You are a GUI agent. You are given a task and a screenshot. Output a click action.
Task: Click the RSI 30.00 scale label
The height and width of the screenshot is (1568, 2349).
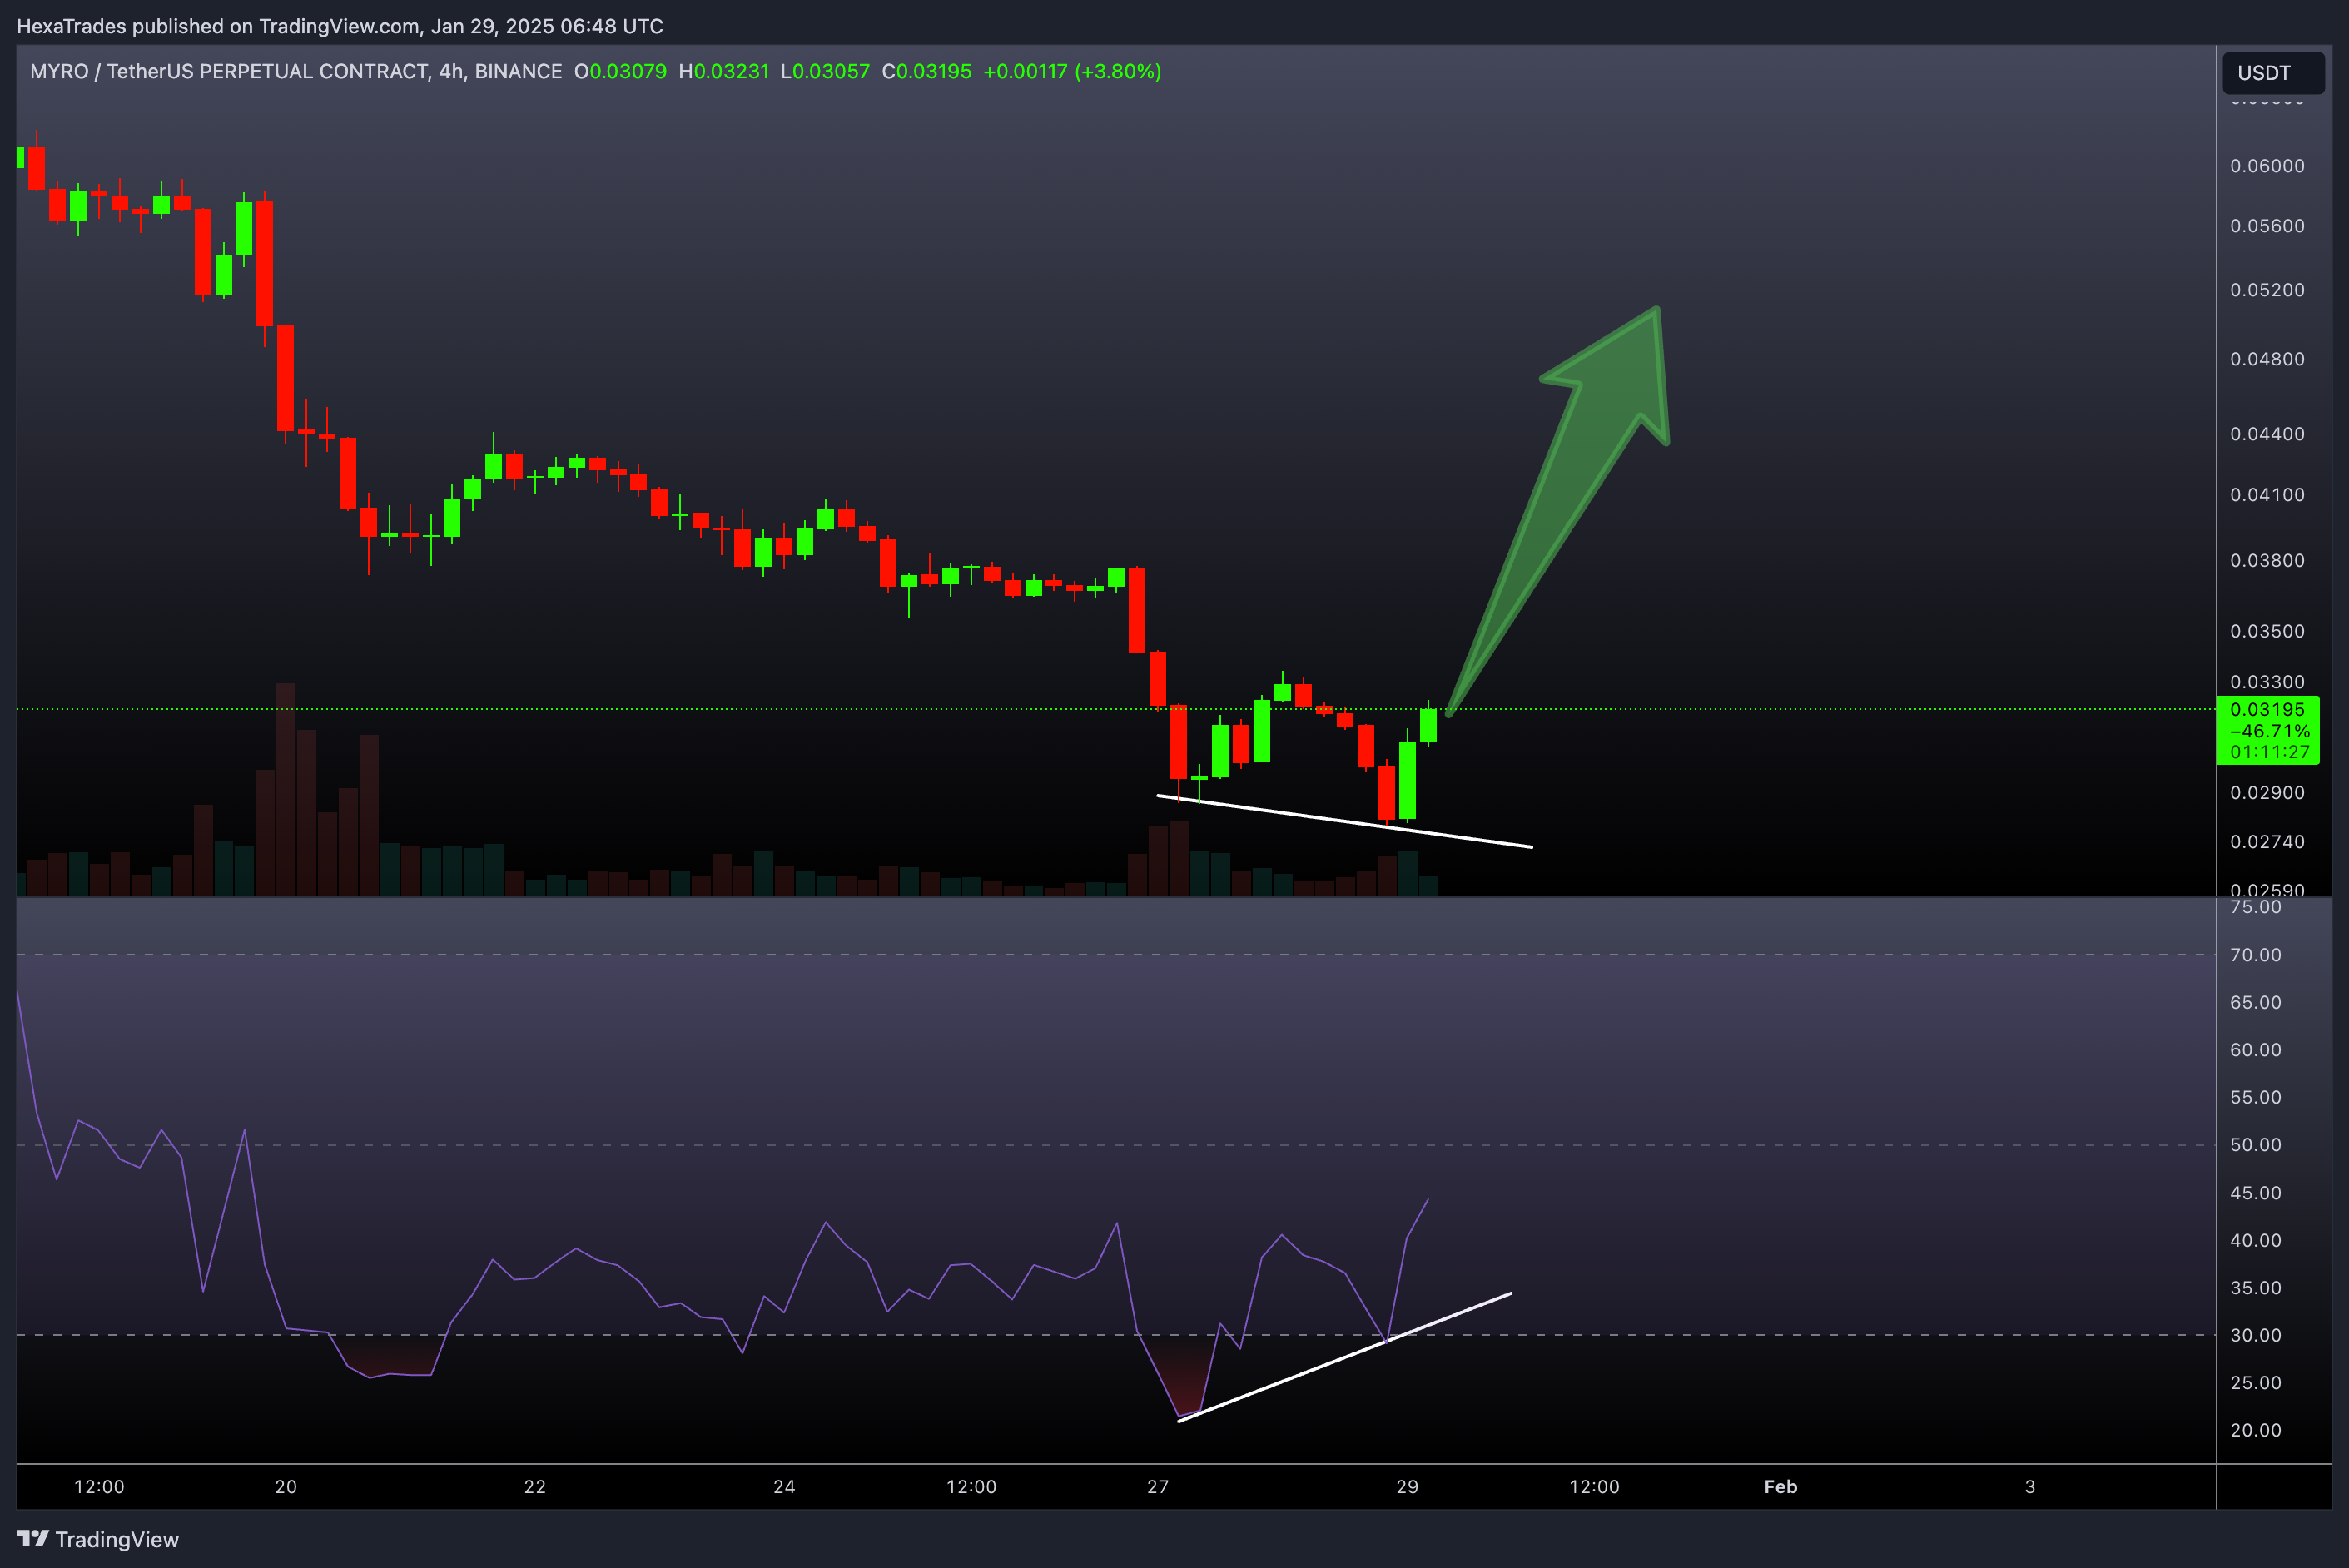coord(2256,1336)
